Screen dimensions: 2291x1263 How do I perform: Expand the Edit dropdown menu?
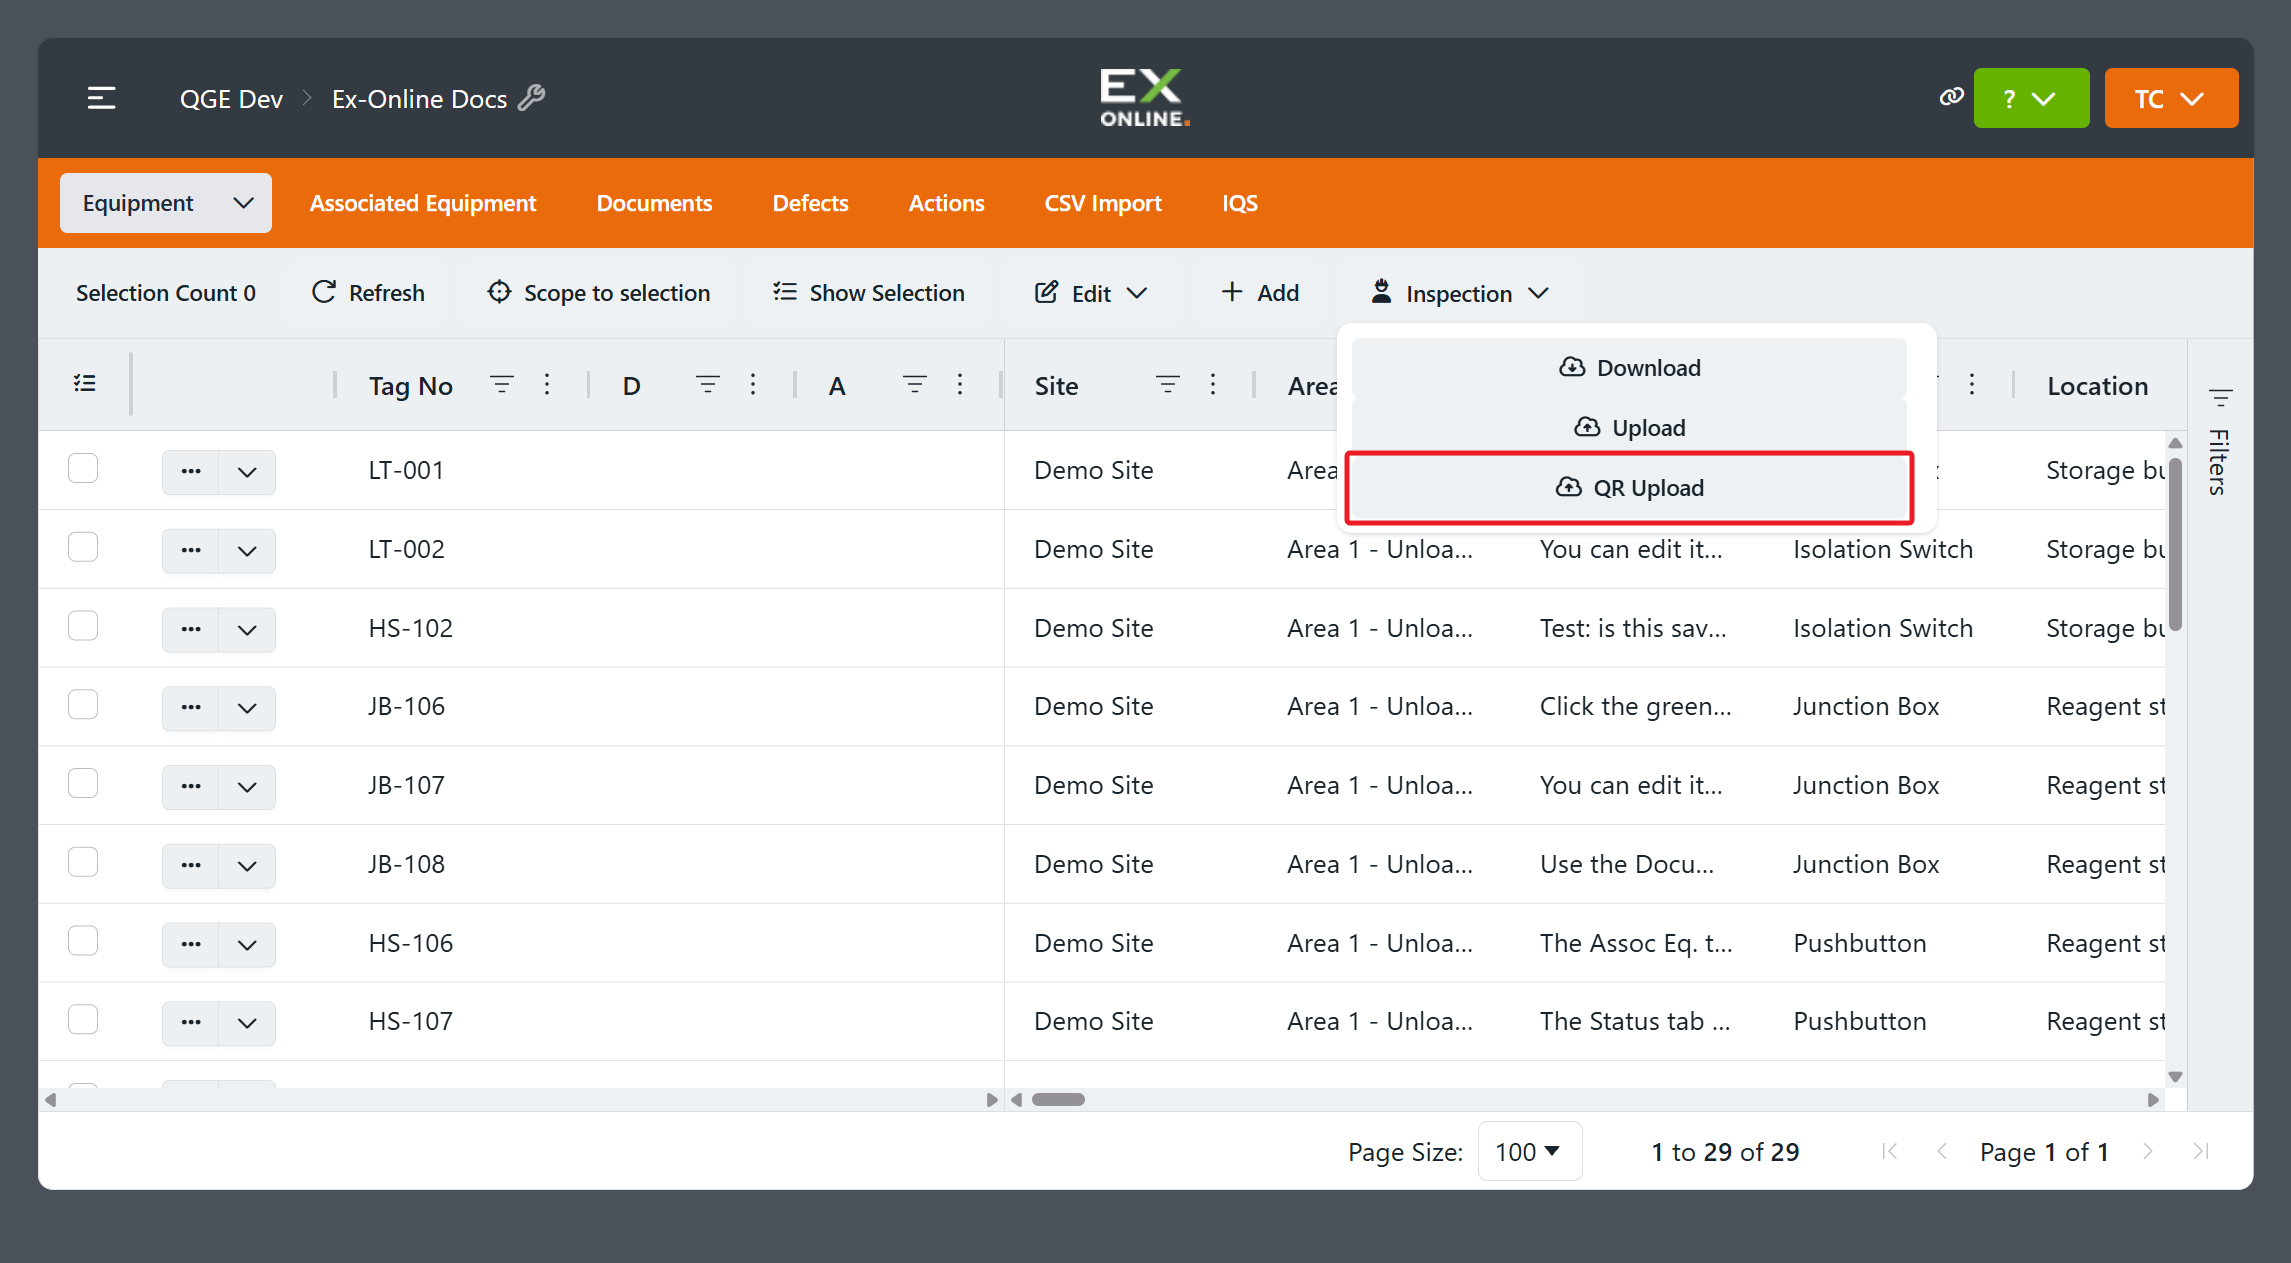(1091, 293)
